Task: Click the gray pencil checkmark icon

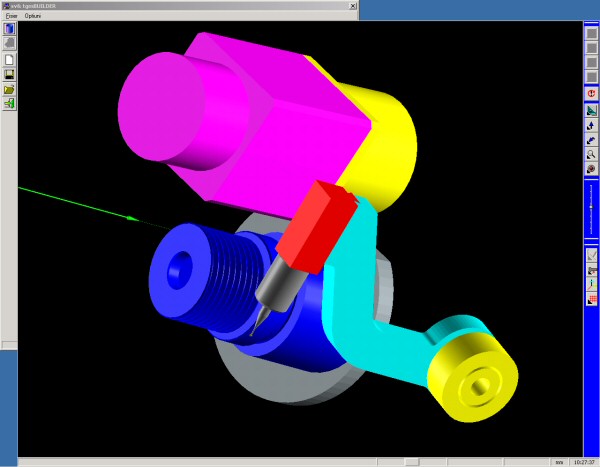Action: click(x=592, y=255)
